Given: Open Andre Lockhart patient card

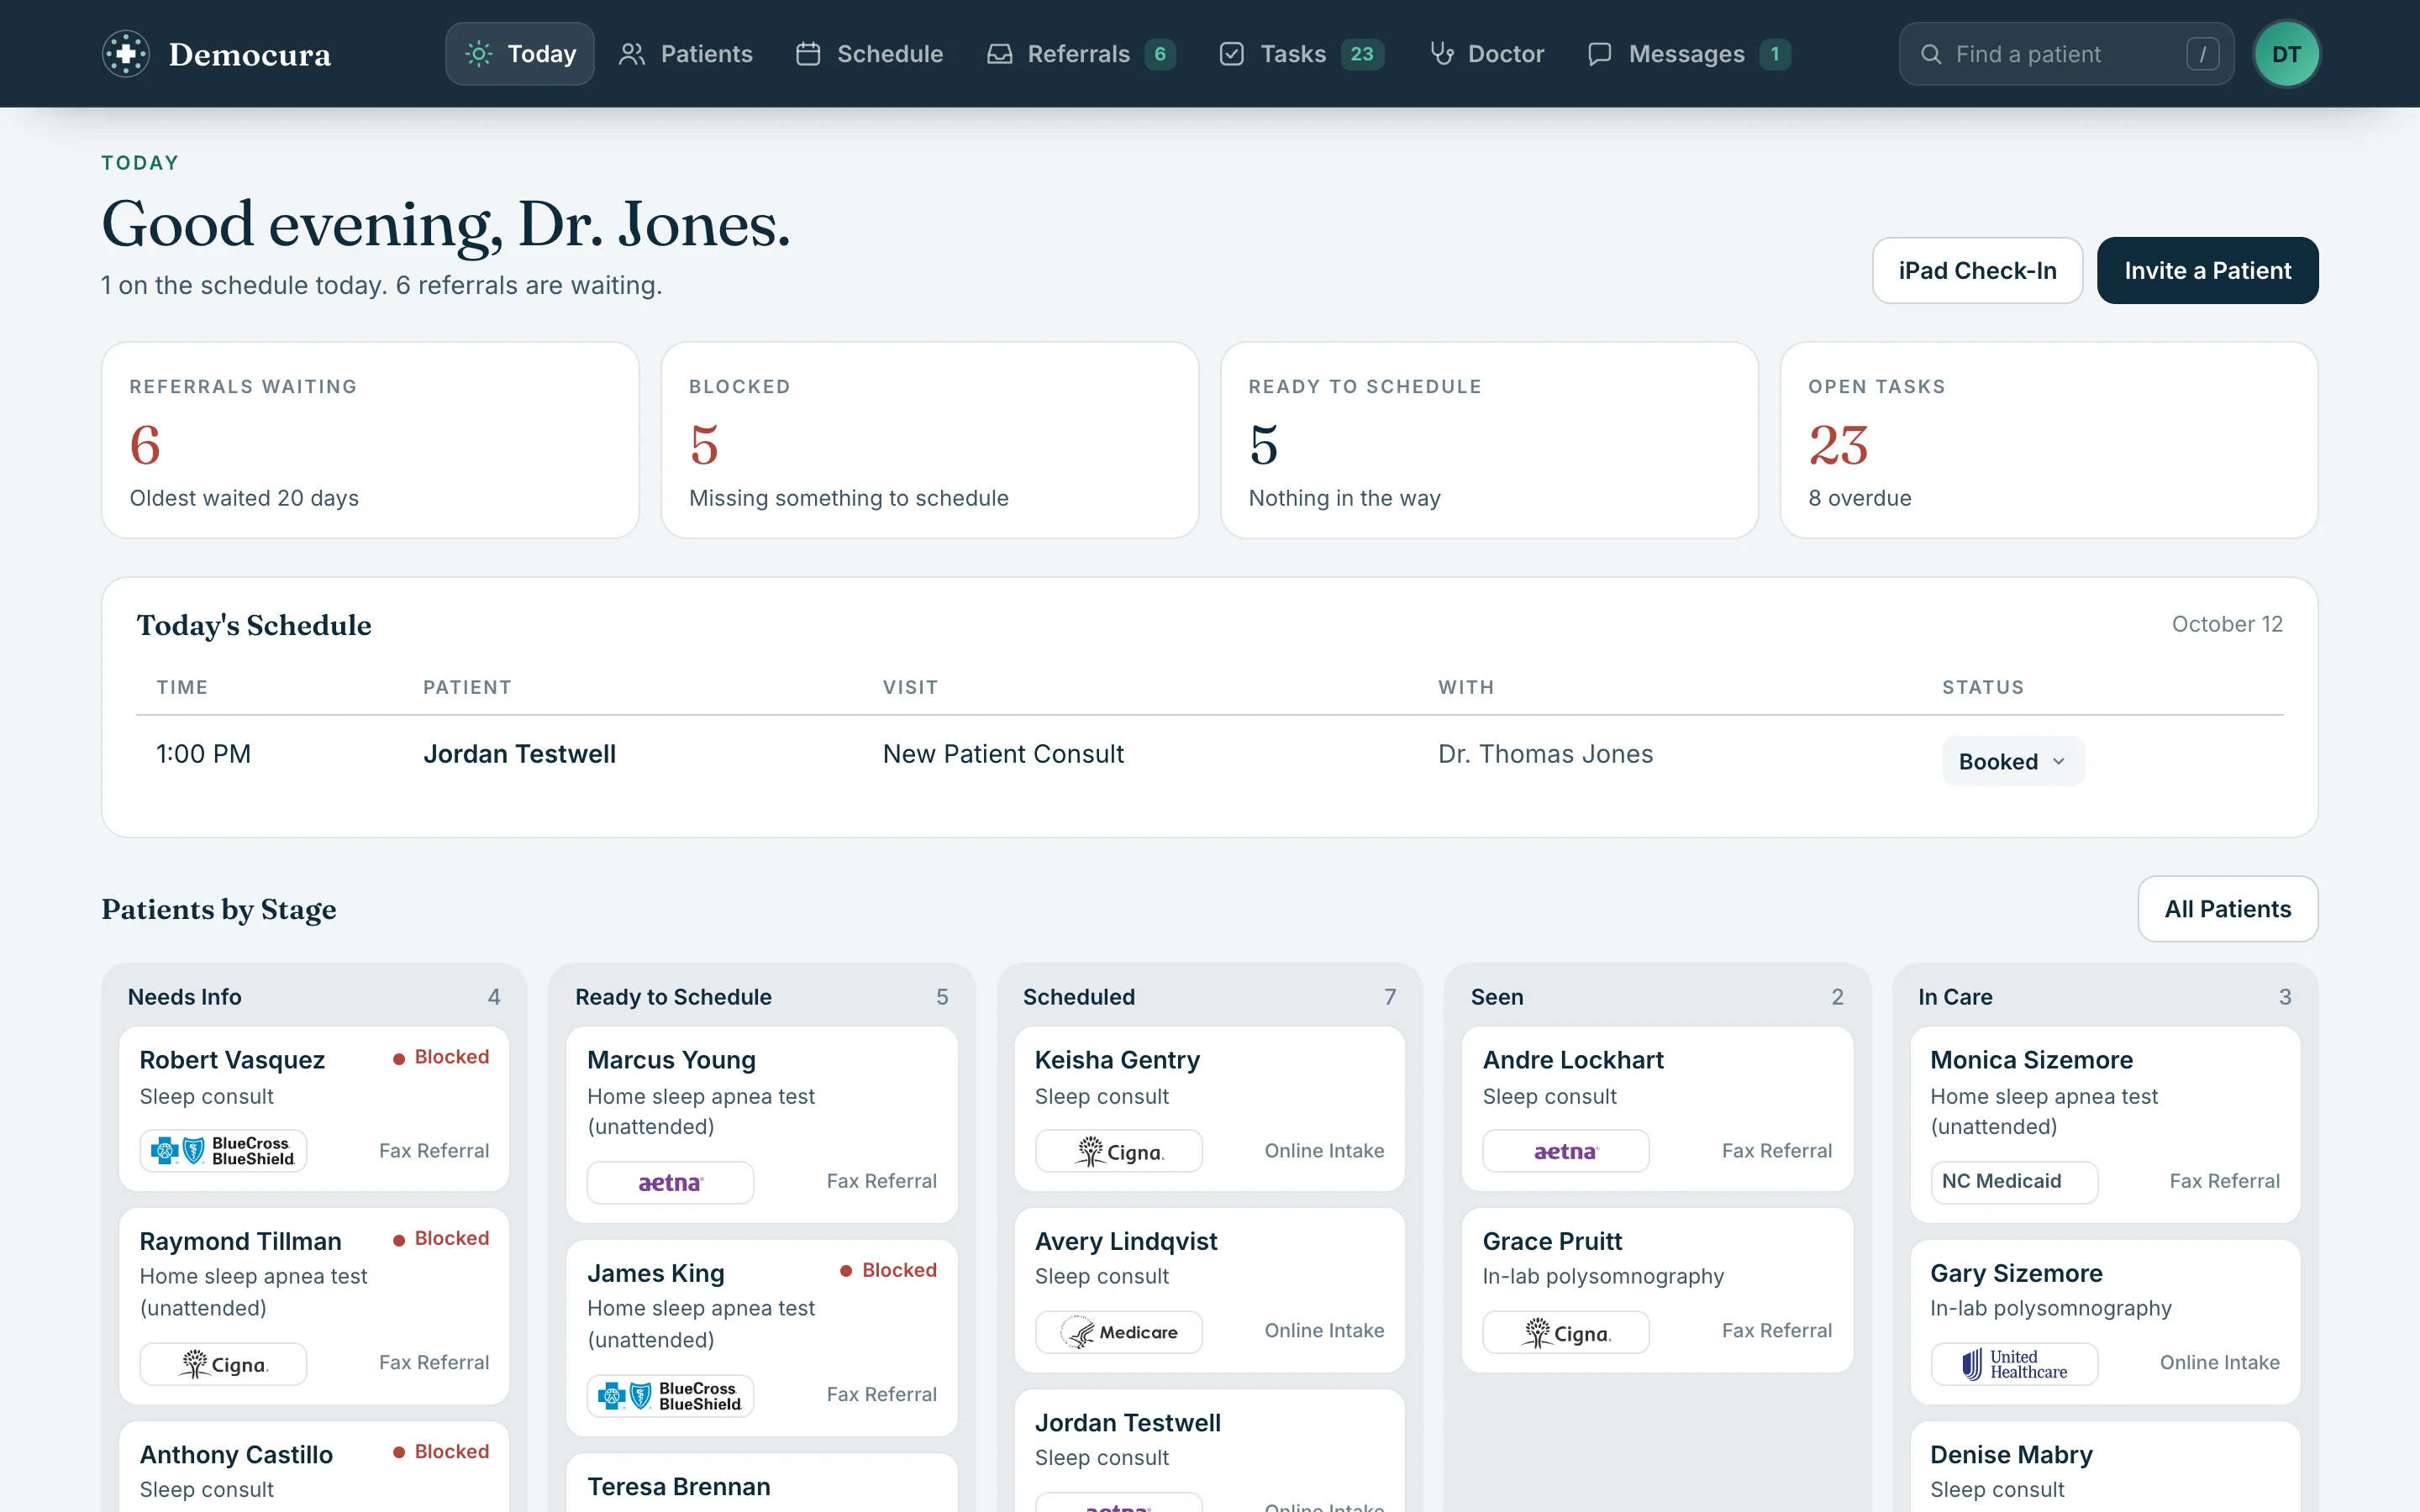Looking at the screenshot, I should [x=1657, y=1108].
